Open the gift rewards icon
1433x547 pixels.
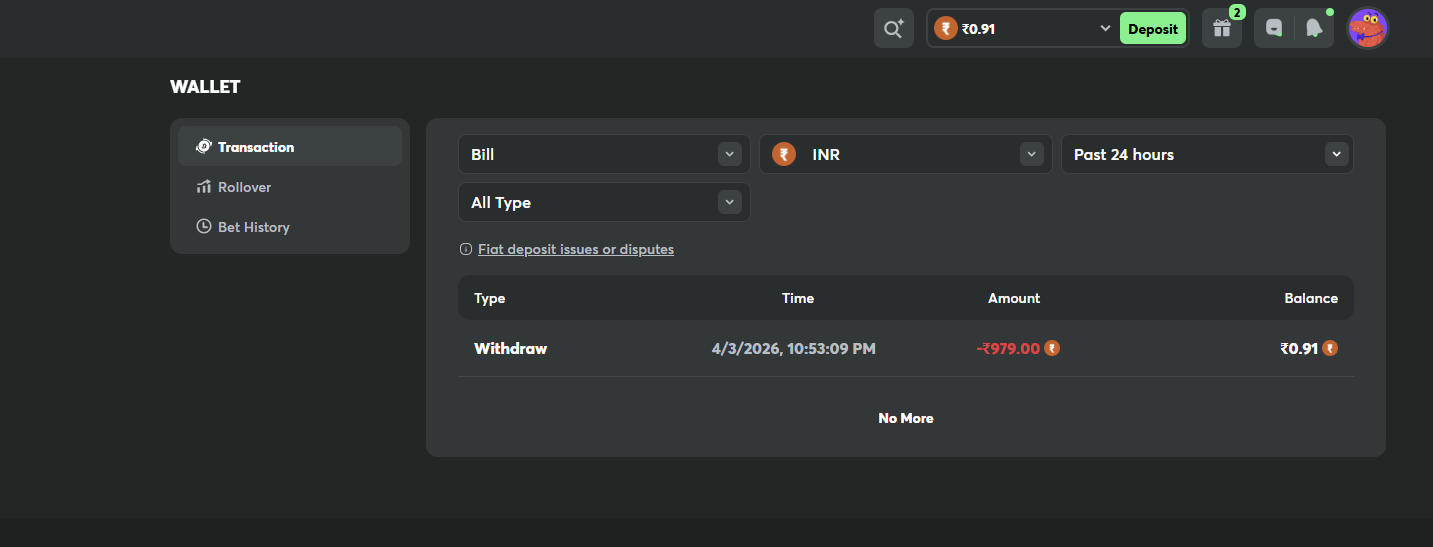(x=1221, y=28)
